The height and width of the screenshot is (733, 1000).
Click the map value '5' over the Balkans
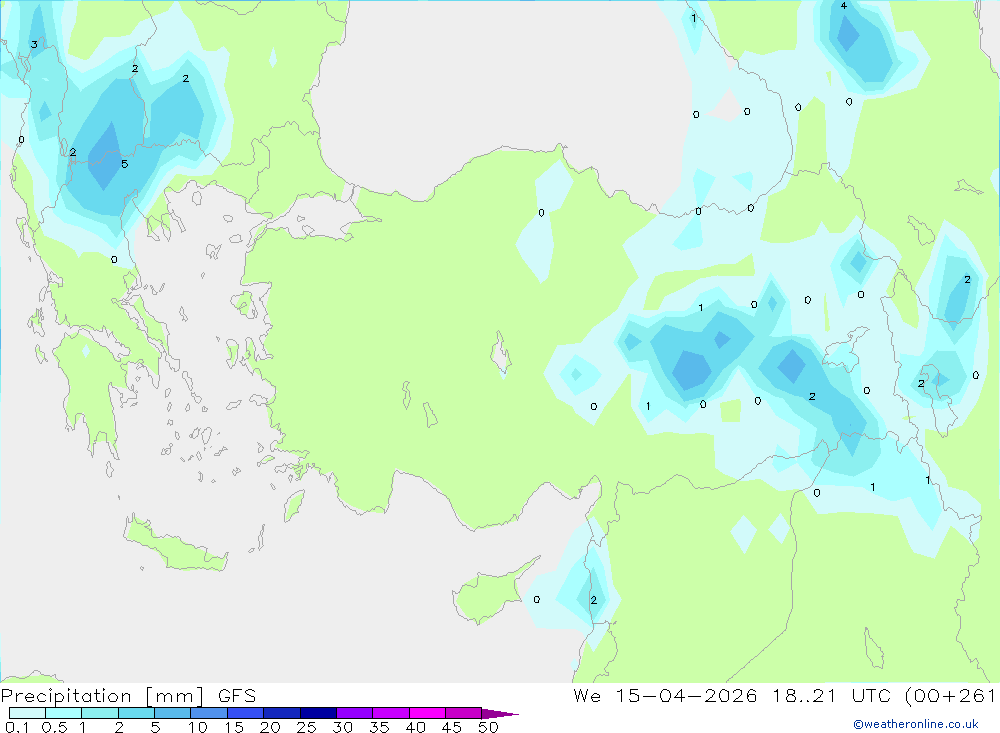coord(124,164)
